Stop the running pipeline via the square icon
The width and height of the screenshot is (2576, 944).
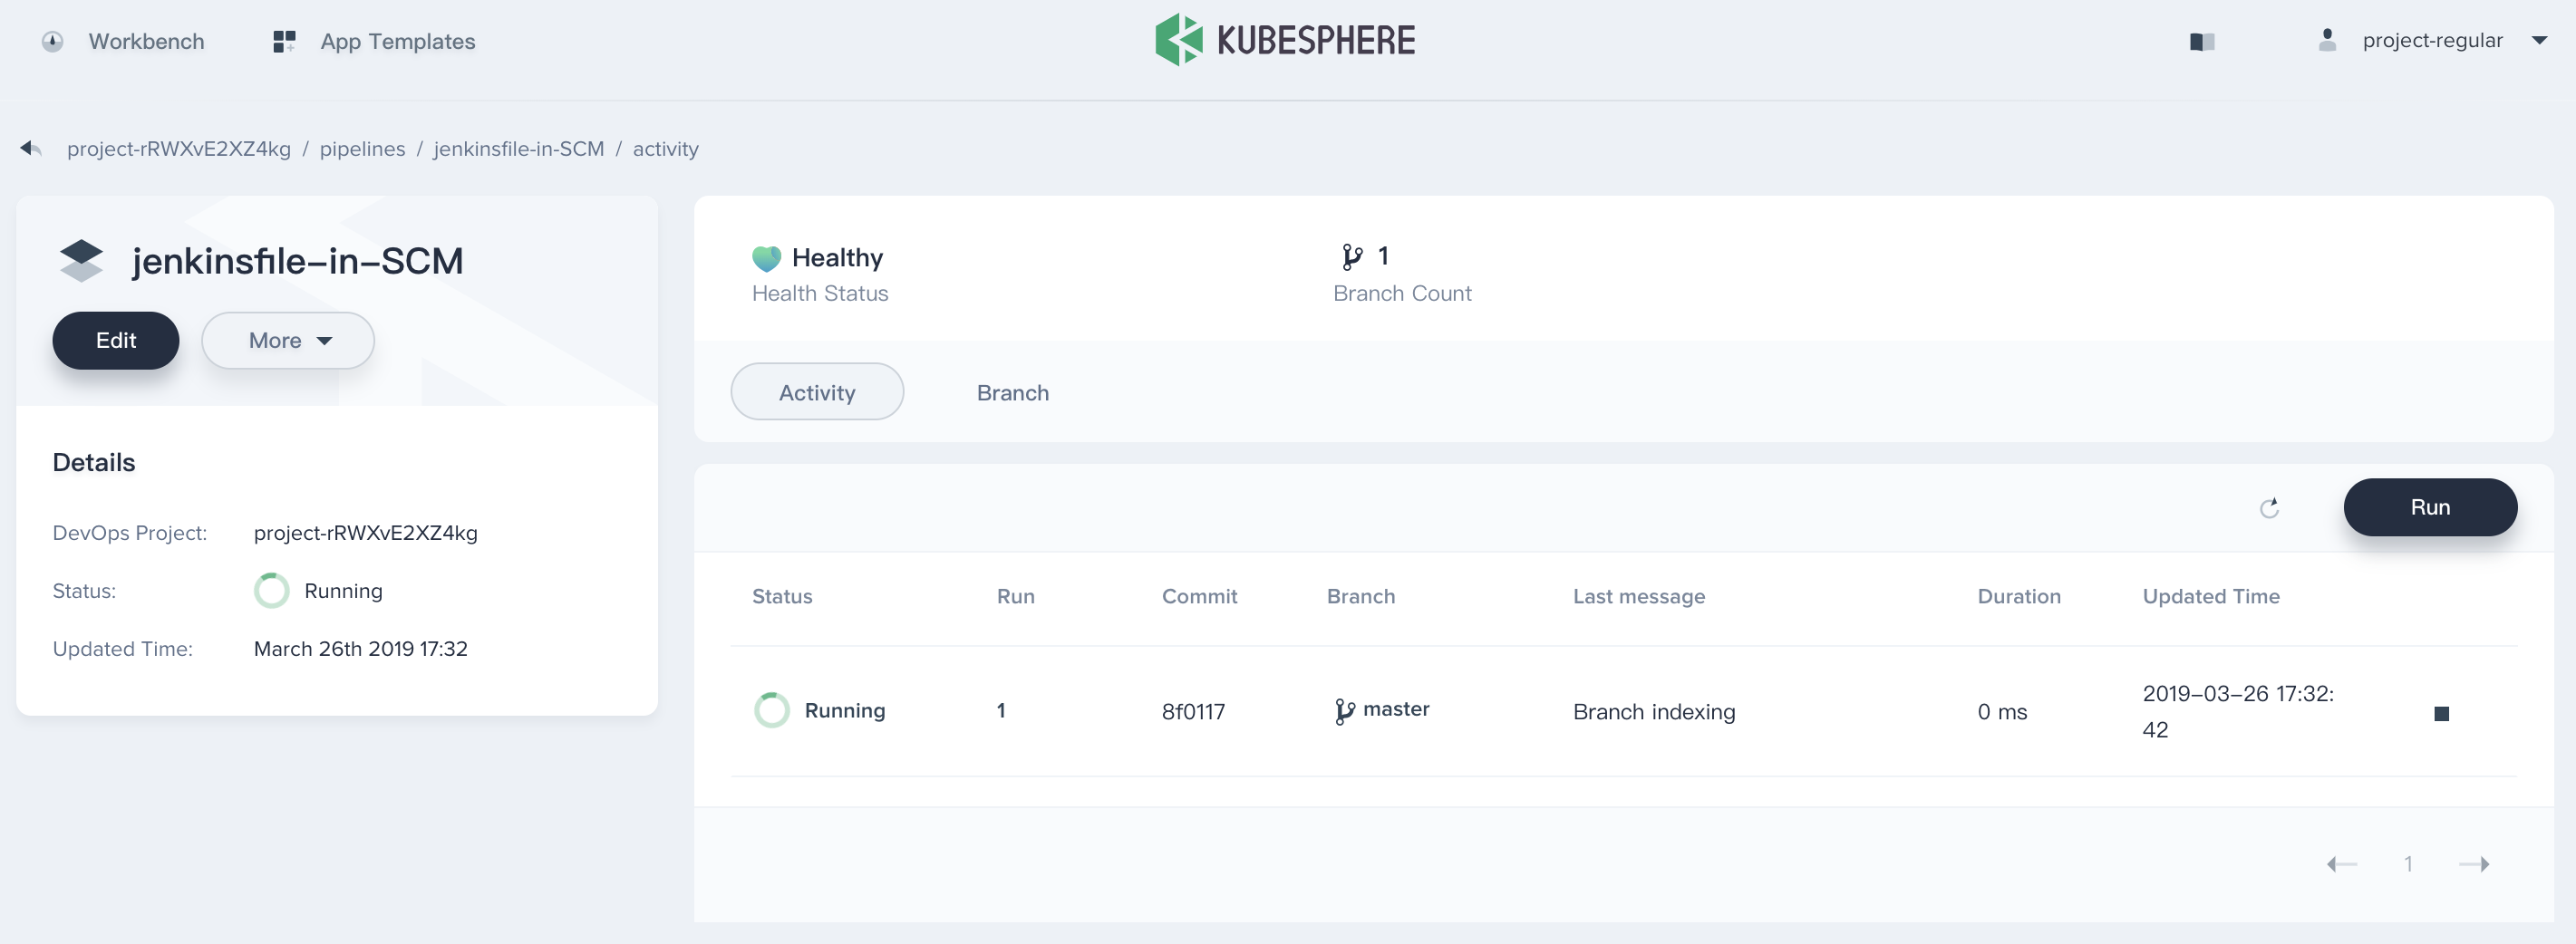(2442, 714)
